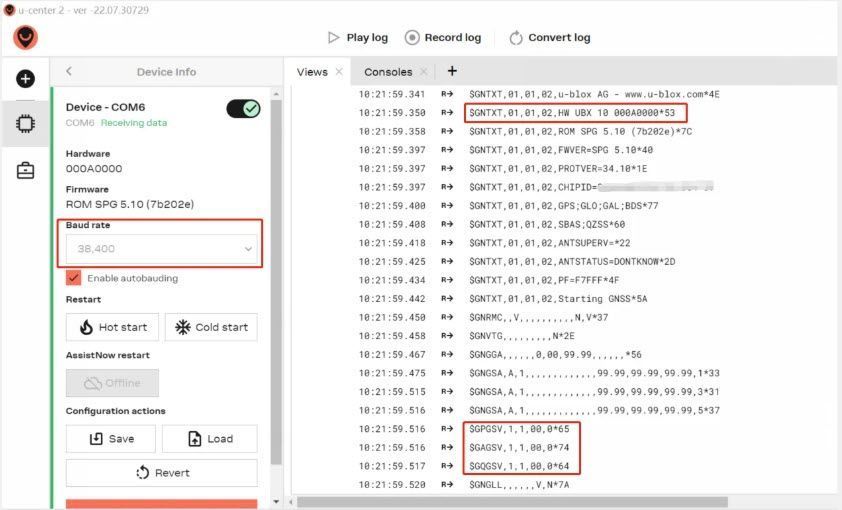Screen dimensions: 842x510
Task: Open the toolbox briefcase icon in sidebar
Action: (25, 171)
